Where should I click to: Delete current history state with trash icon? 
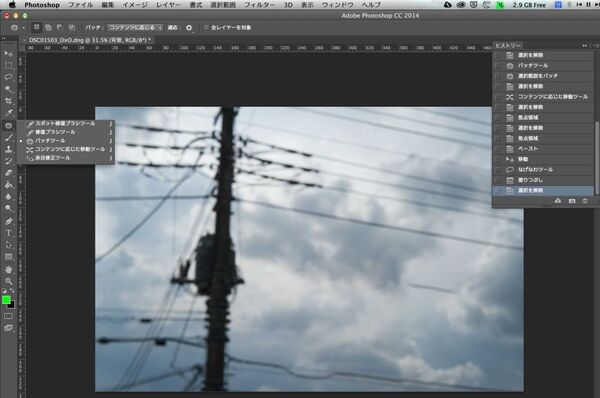point(585,201)
